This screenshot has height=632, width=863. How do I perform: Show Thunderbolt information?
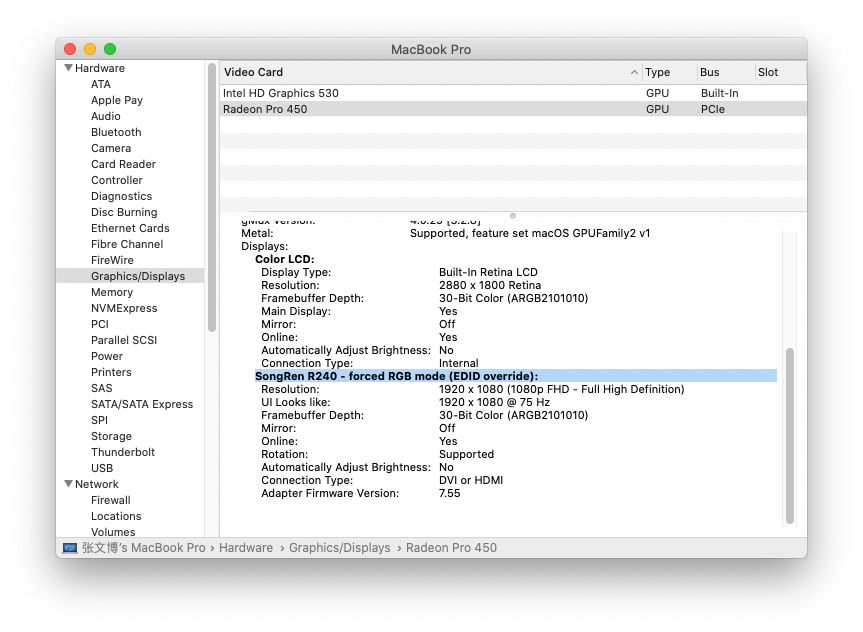[x=123, y=452]
